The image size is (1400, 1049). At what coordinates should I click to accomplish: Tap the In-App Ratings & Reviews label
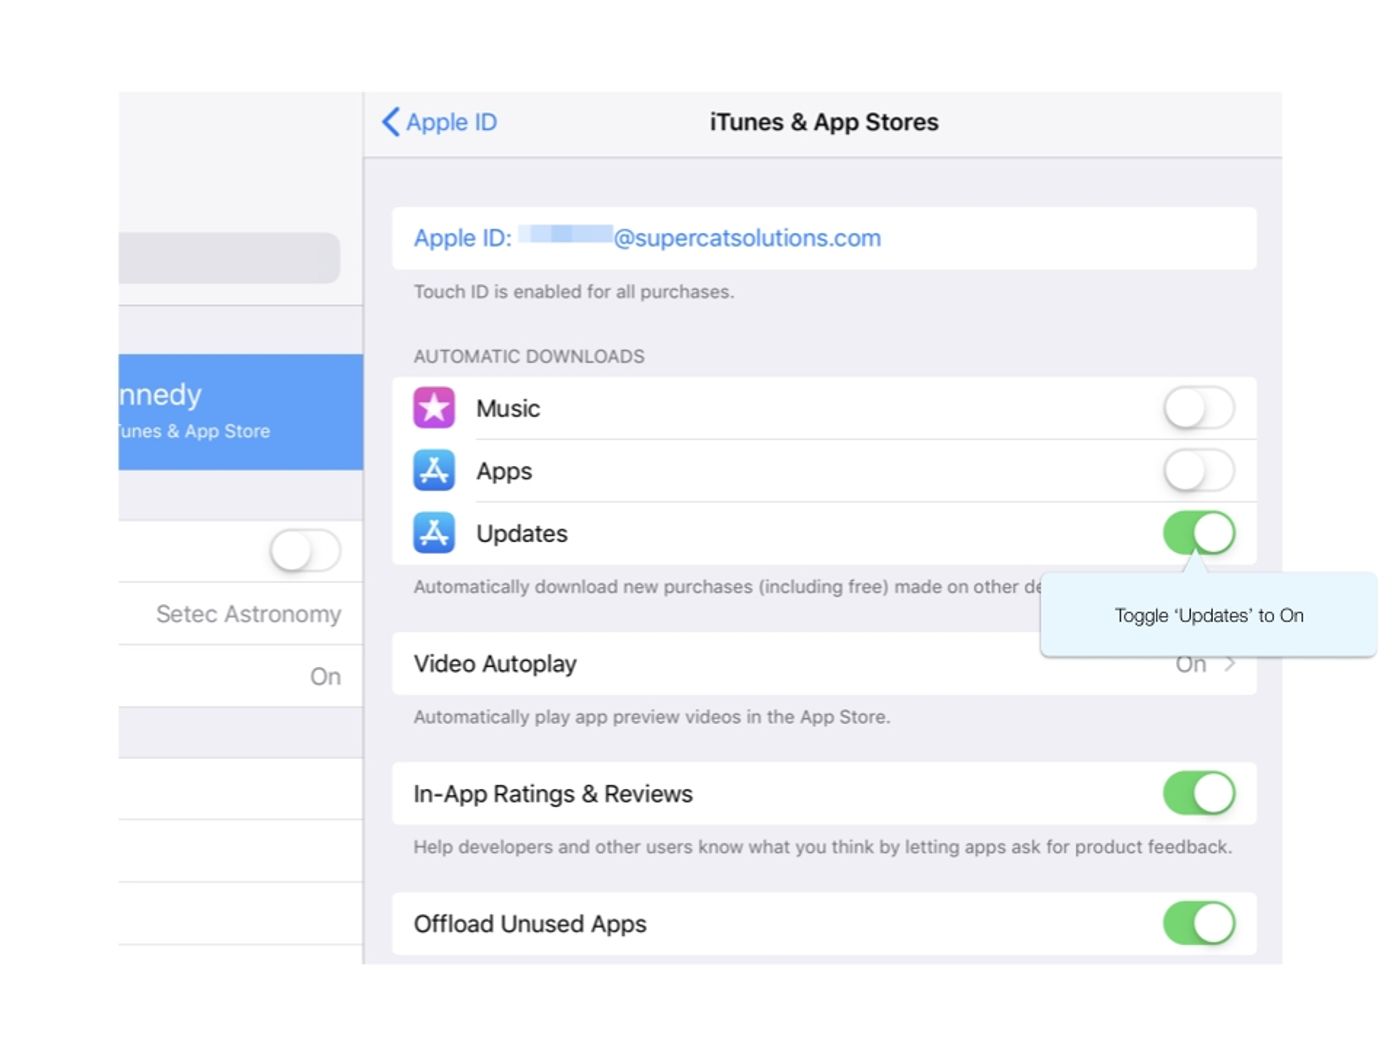[x=553, y=794]
